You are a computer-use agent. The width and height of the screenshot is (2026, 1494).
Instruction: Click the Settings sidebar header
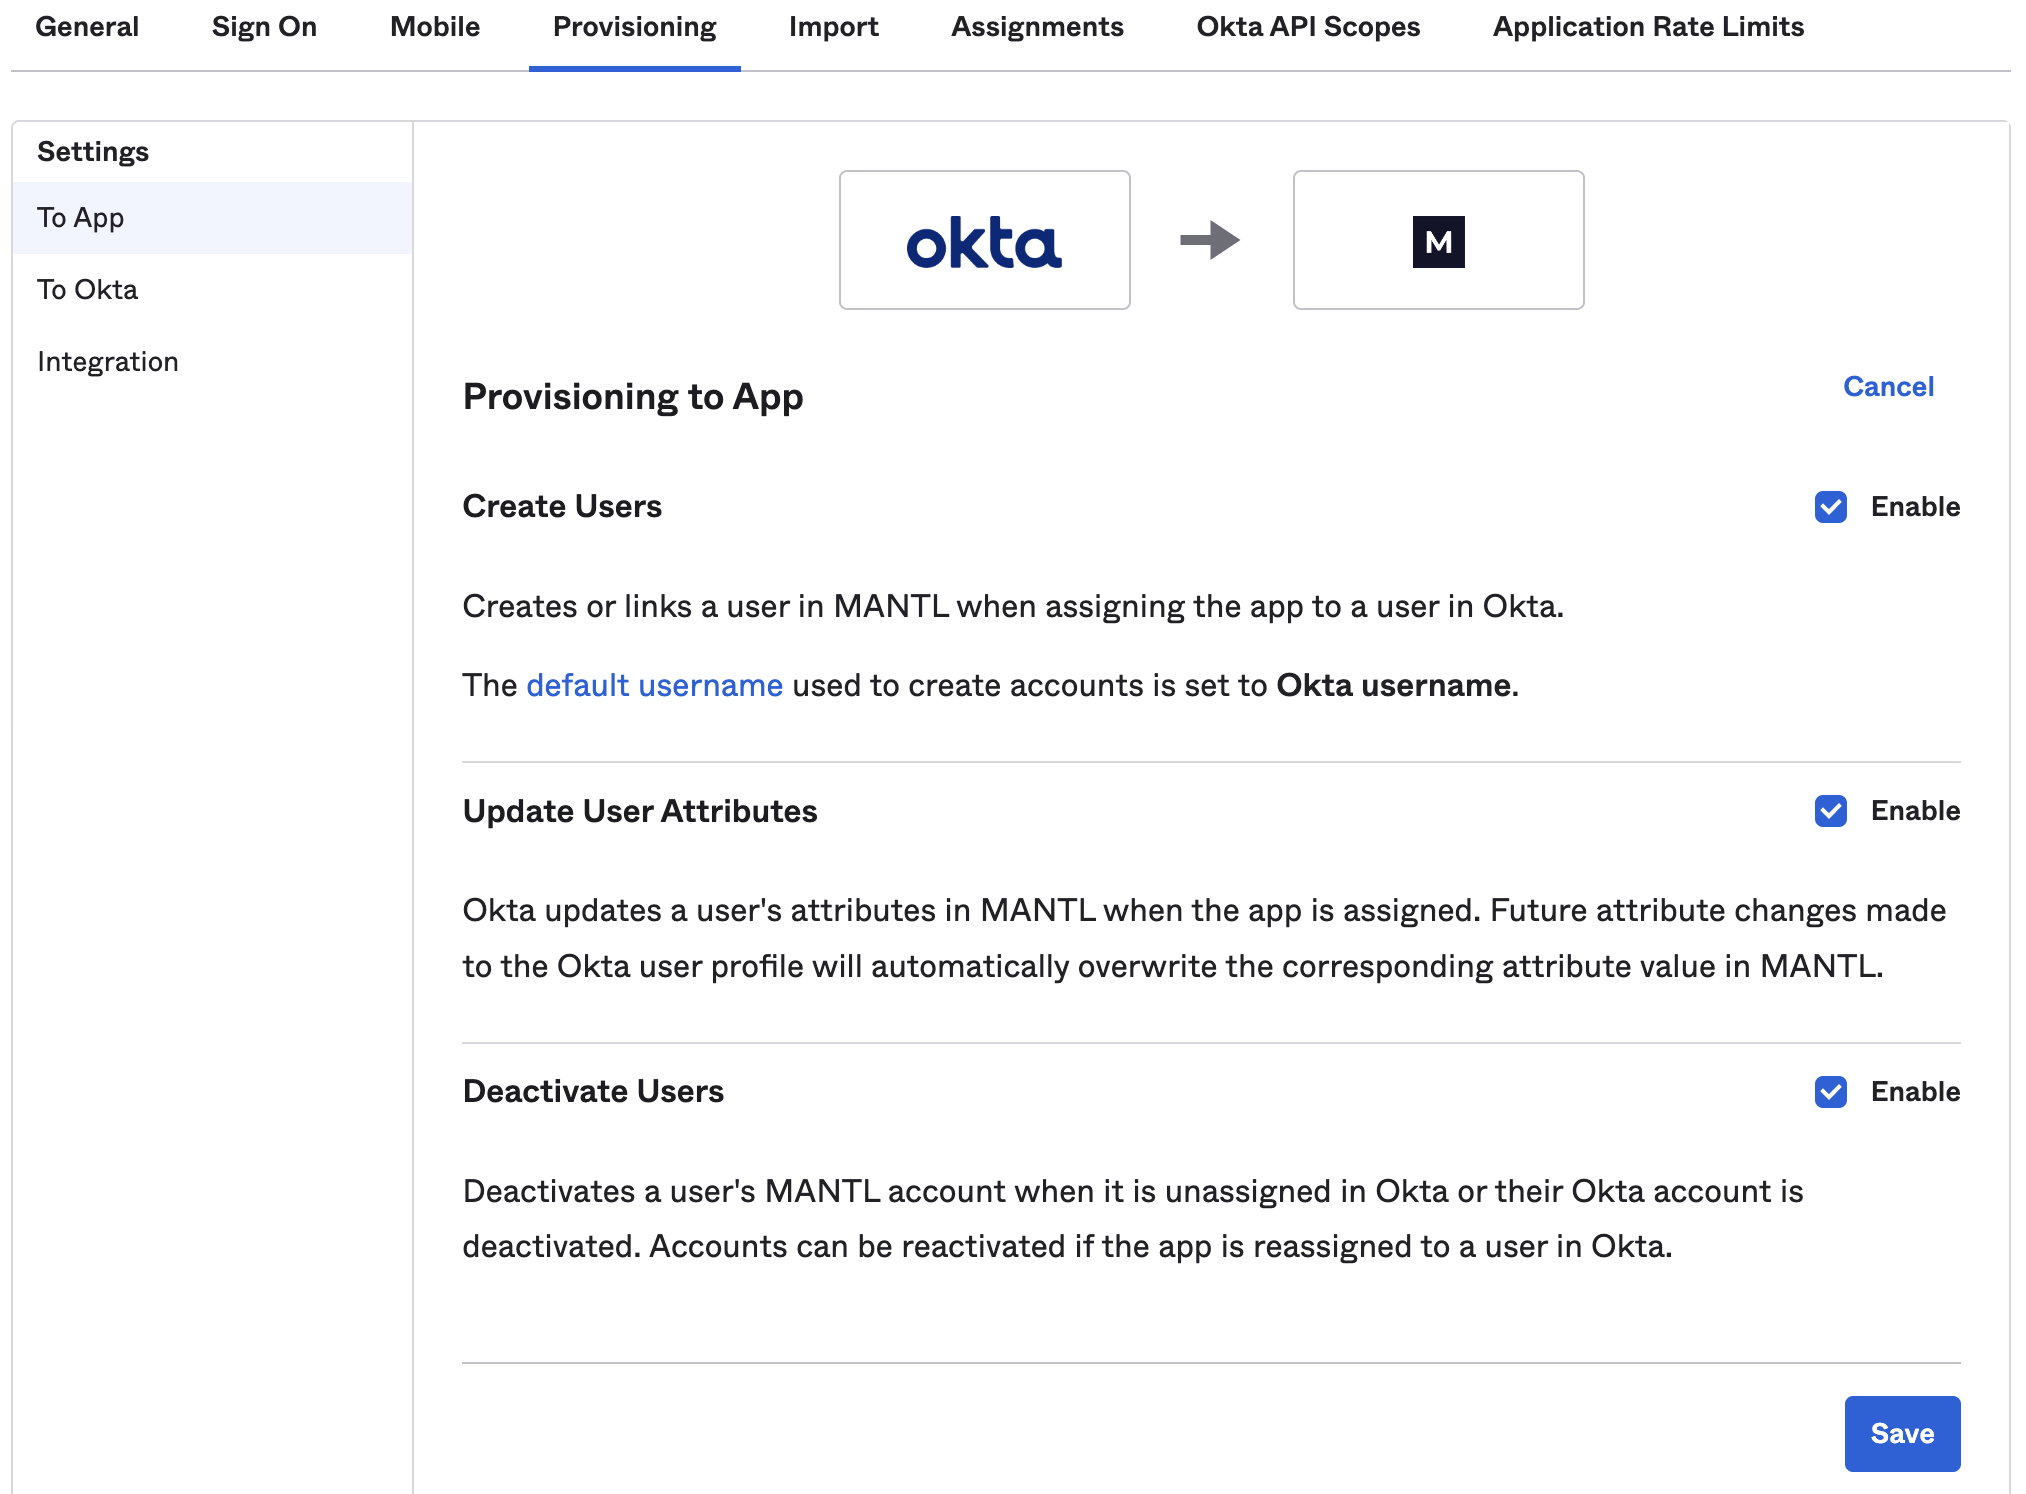[93, 152]
